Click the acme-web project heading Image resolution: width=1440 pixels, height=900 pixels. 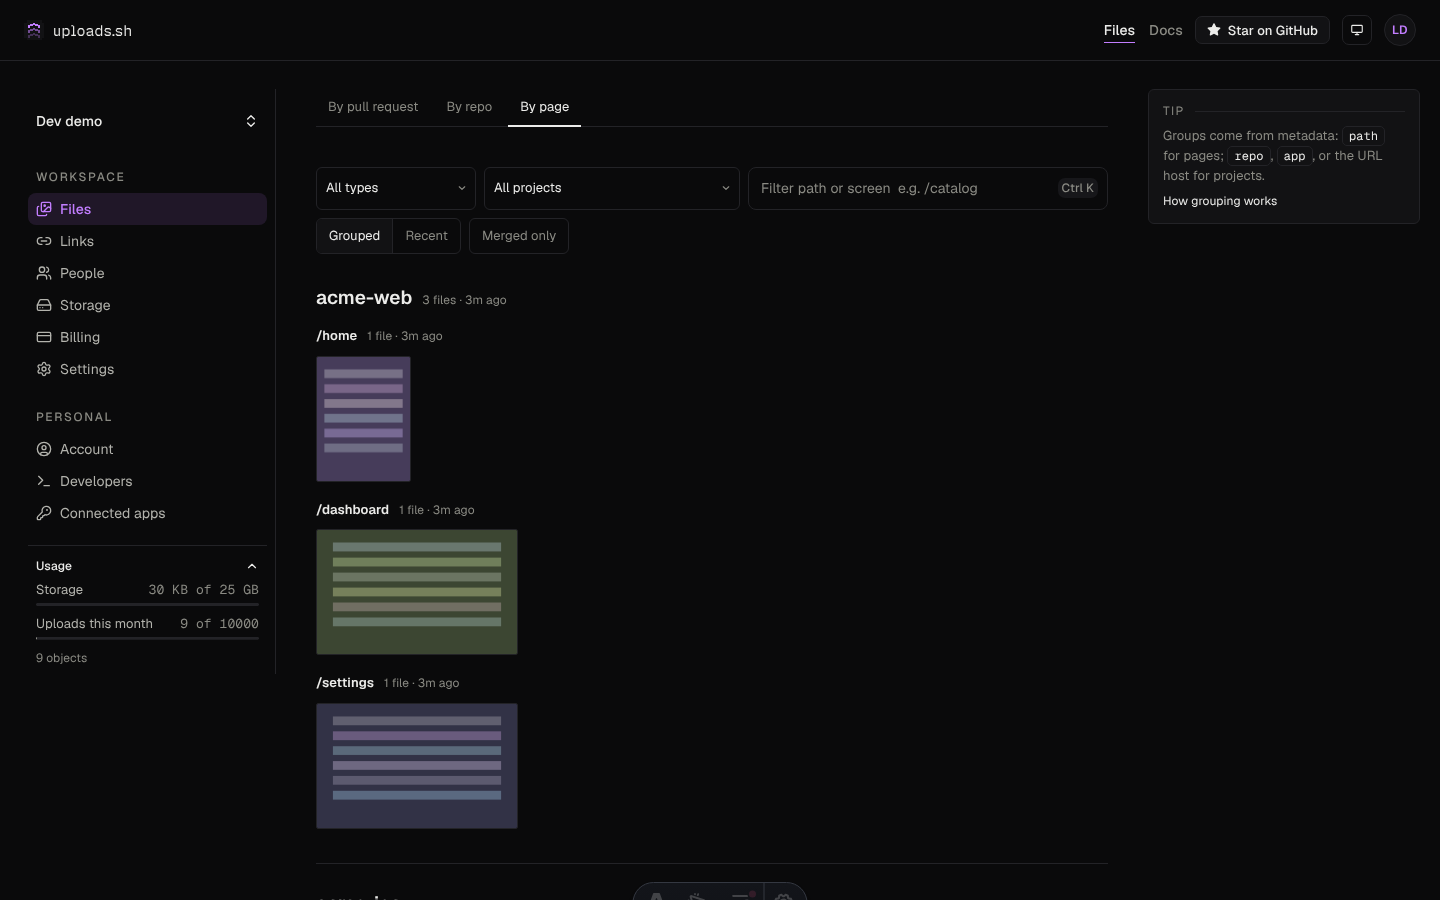tap(364, 298)
